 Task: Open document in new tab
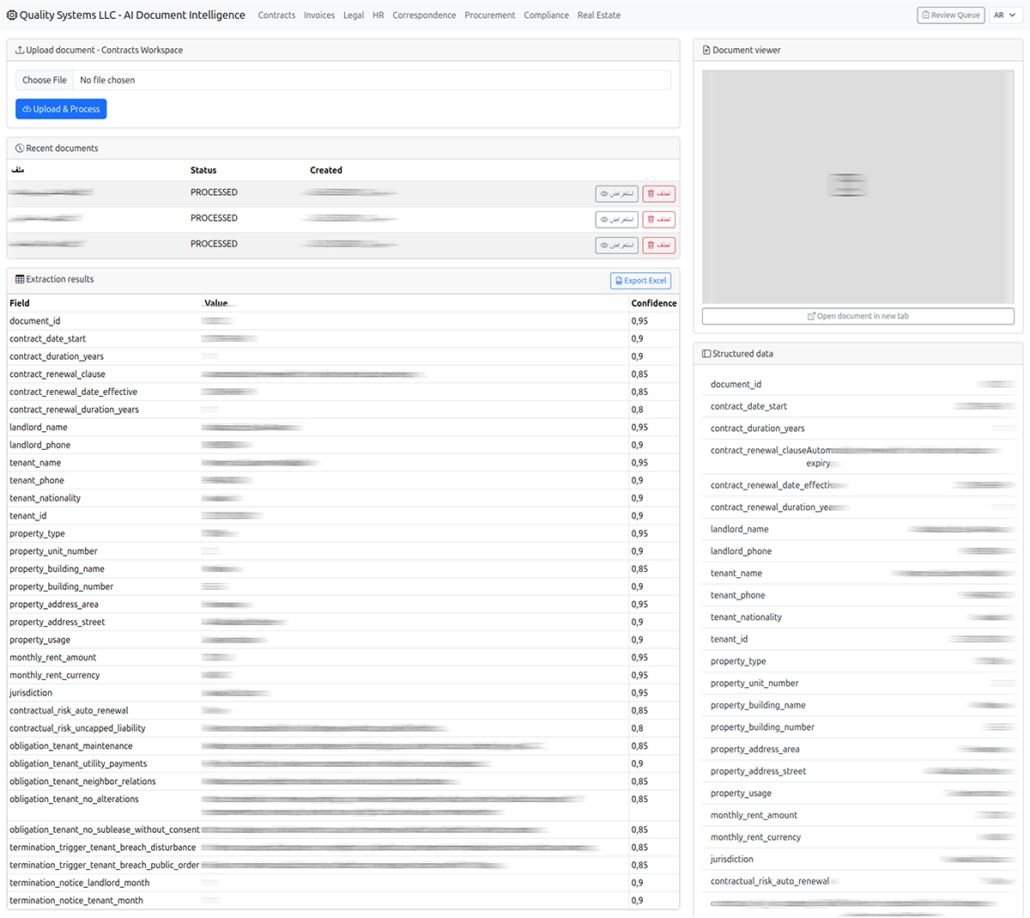(x=858, y=316)
